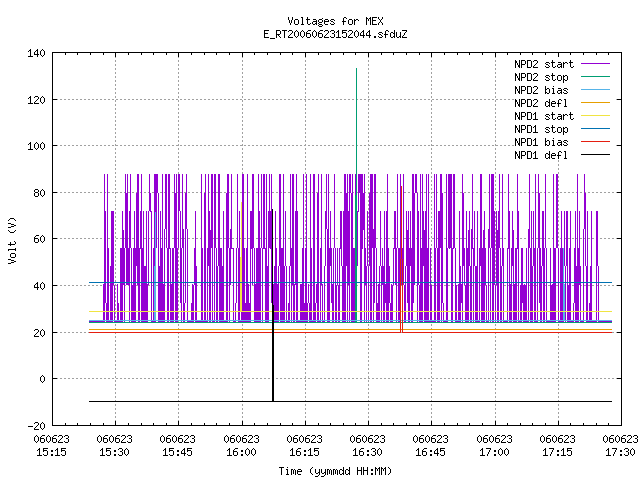This screenshot has width=640, height=480.
Task: Click the 120 y-axis tick label
Action: tap(36, 100)
